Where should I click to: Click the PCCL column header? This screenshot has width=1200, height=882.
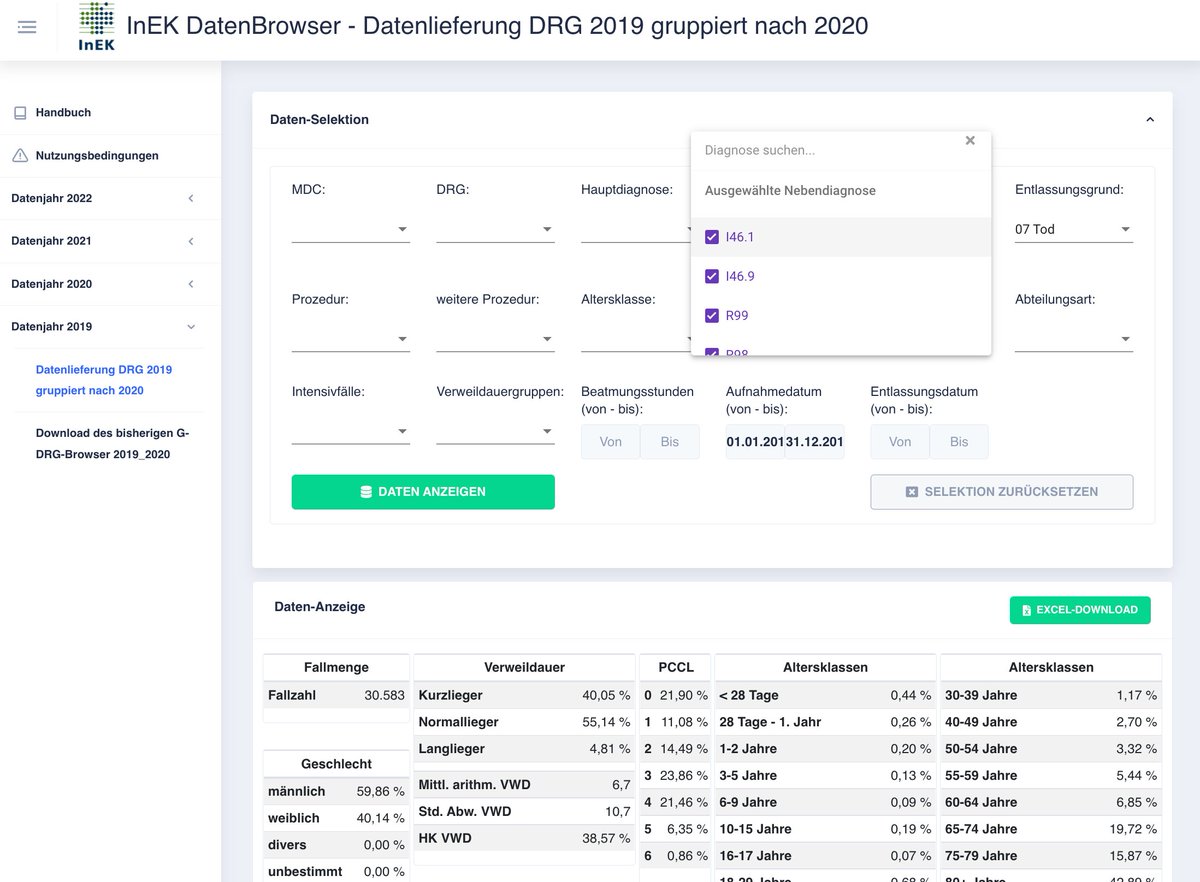(x=676, y=667)
